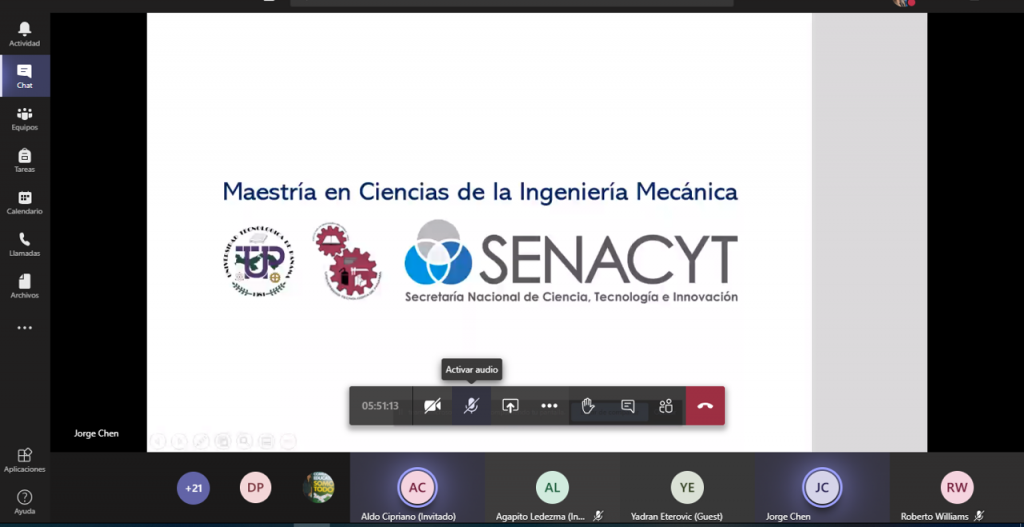Open Aplicaciones in the sidebar

25,460
